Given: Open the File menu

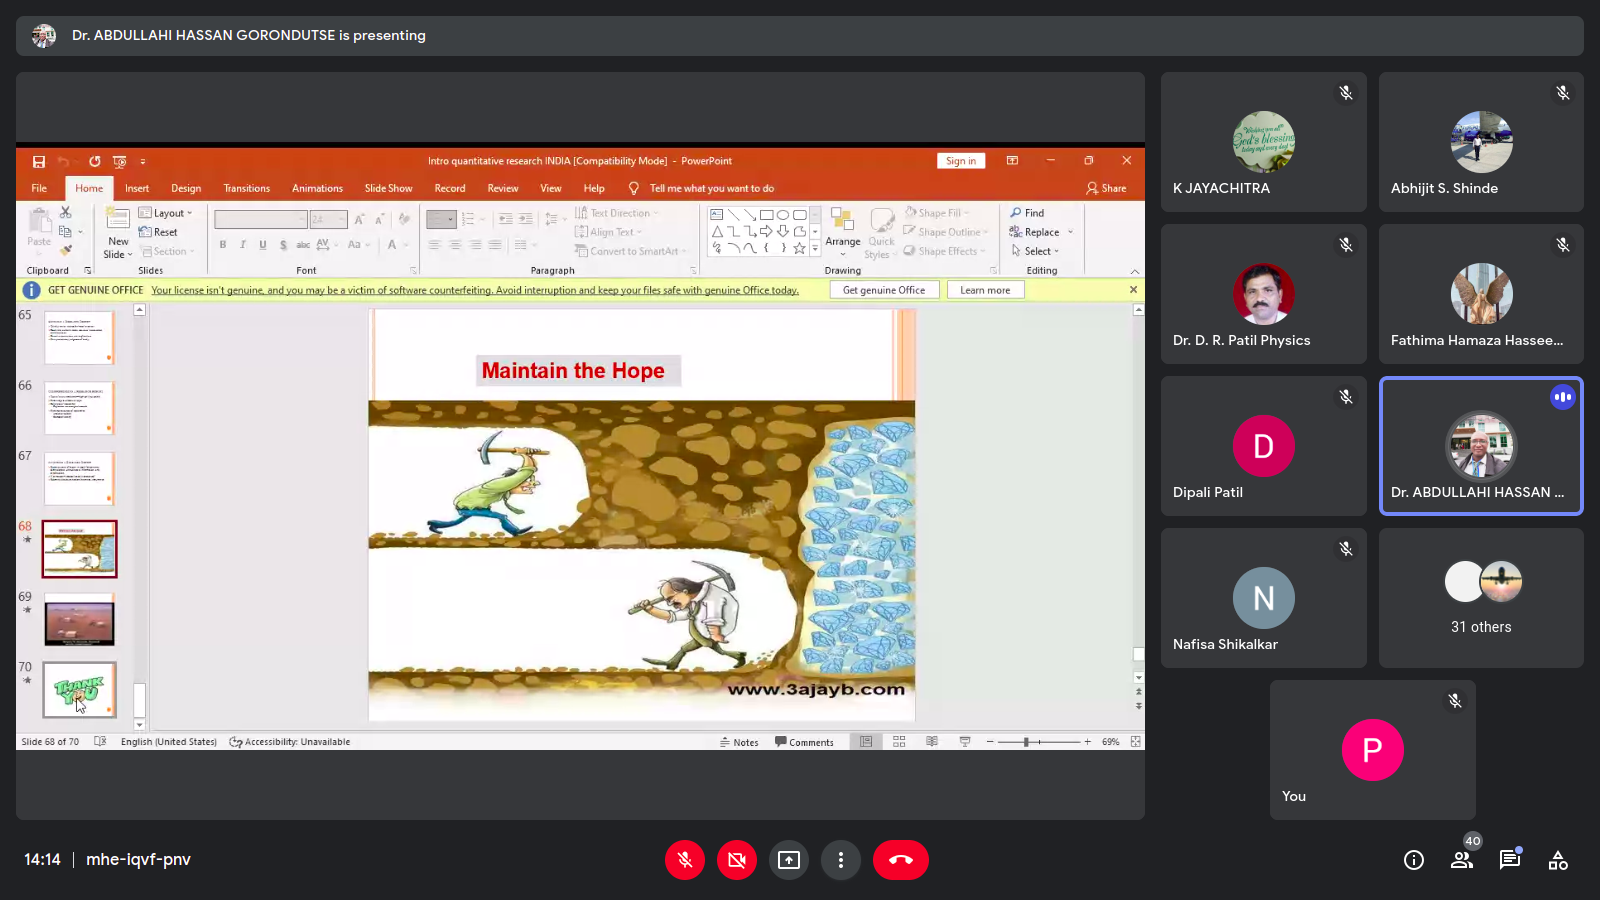Looking at the screenshot, I should click(x=39, y=188).
